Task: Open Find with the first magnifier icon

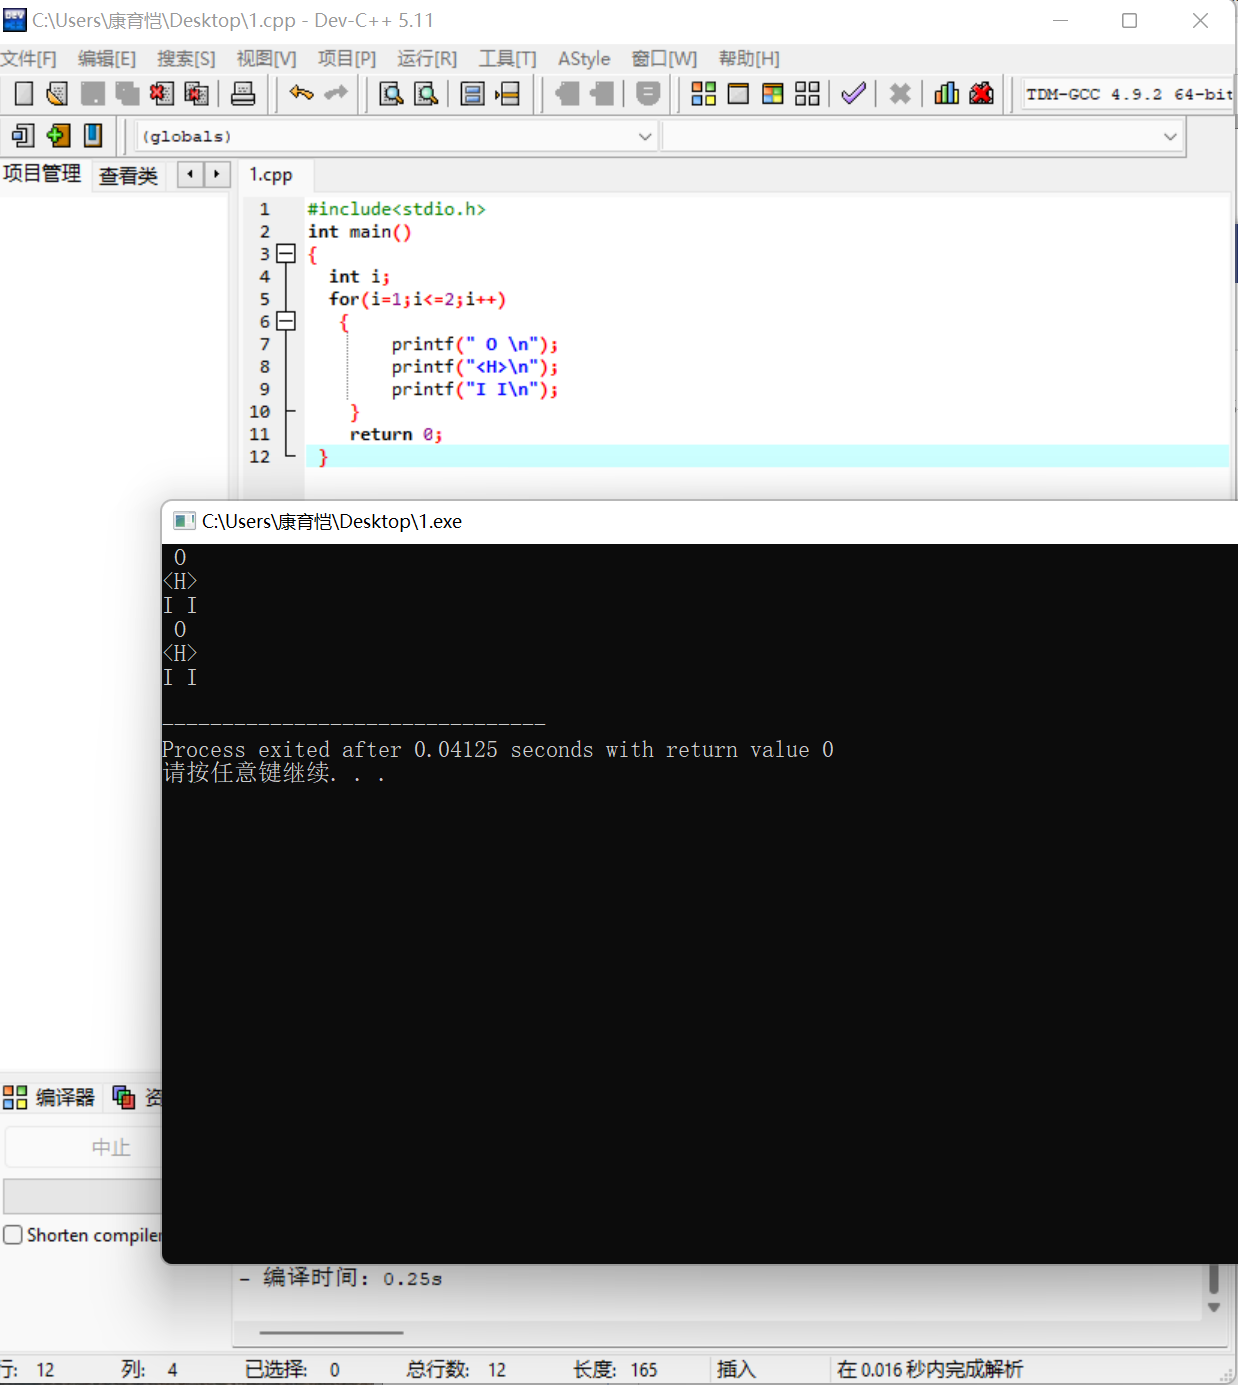Action: pos(391,94)
